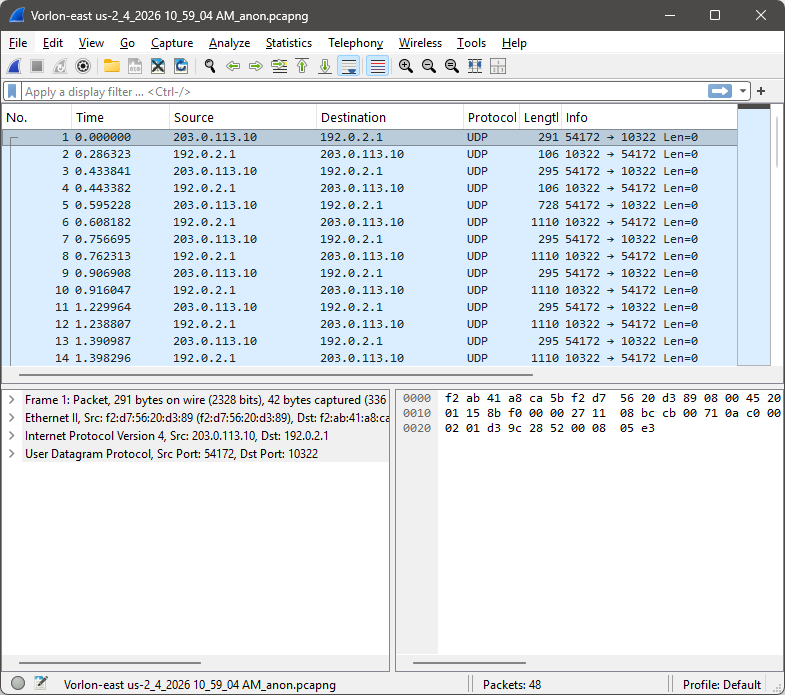The image size is (785, 695).
Task: Toggle auto-scroll during live capture
Action: coord(348,66)
